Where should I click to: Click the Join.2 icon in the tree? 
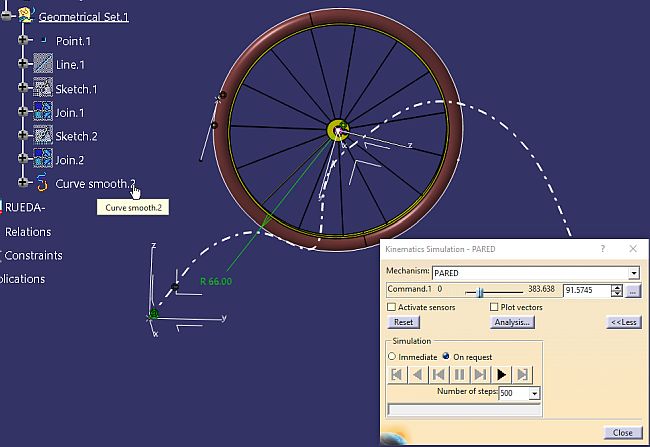click(x=43, y=159)
